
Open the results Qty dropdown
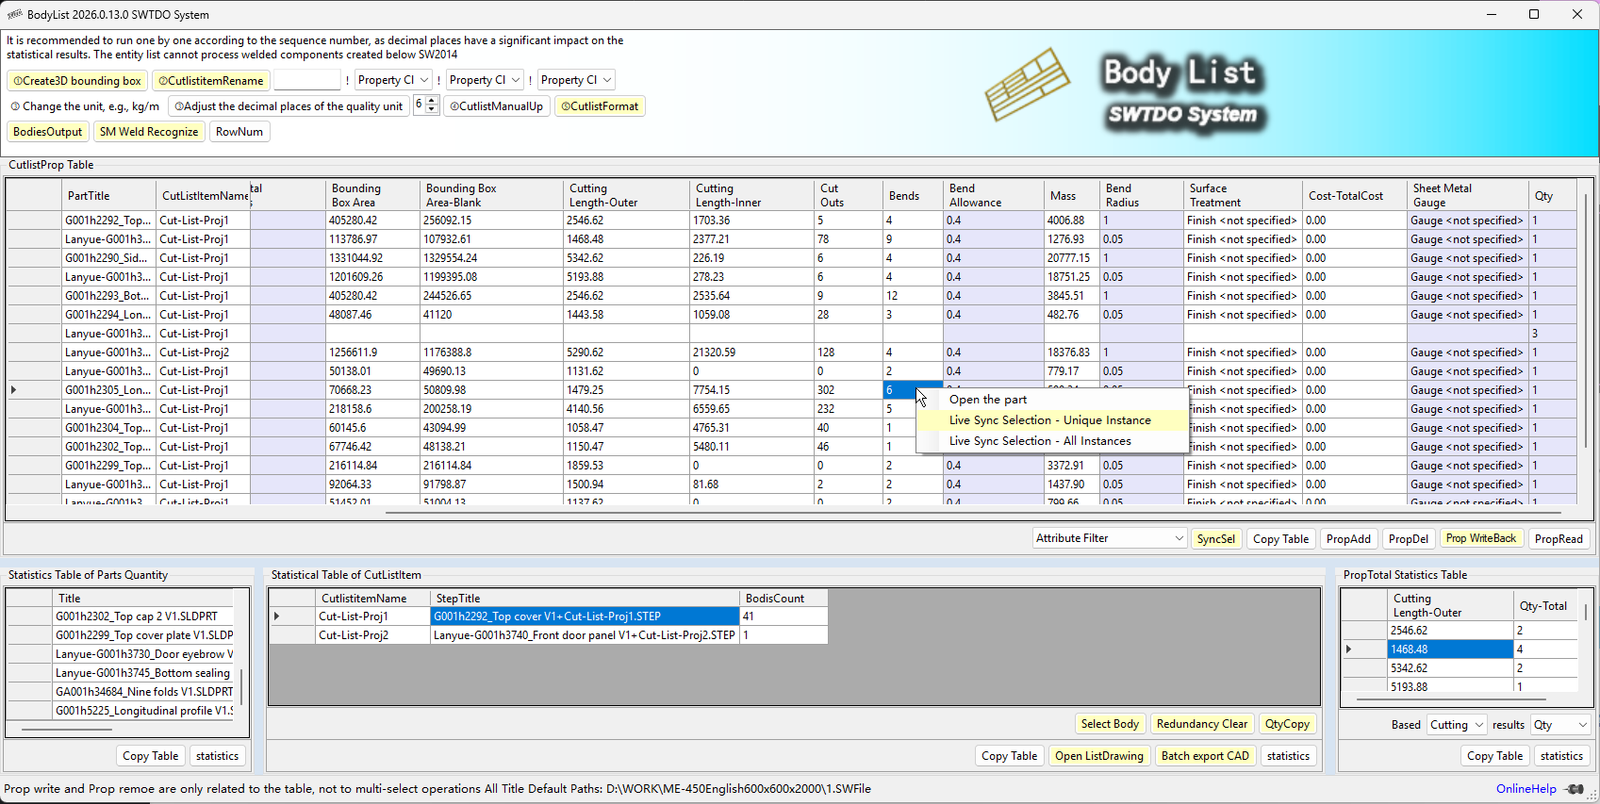1560,725
